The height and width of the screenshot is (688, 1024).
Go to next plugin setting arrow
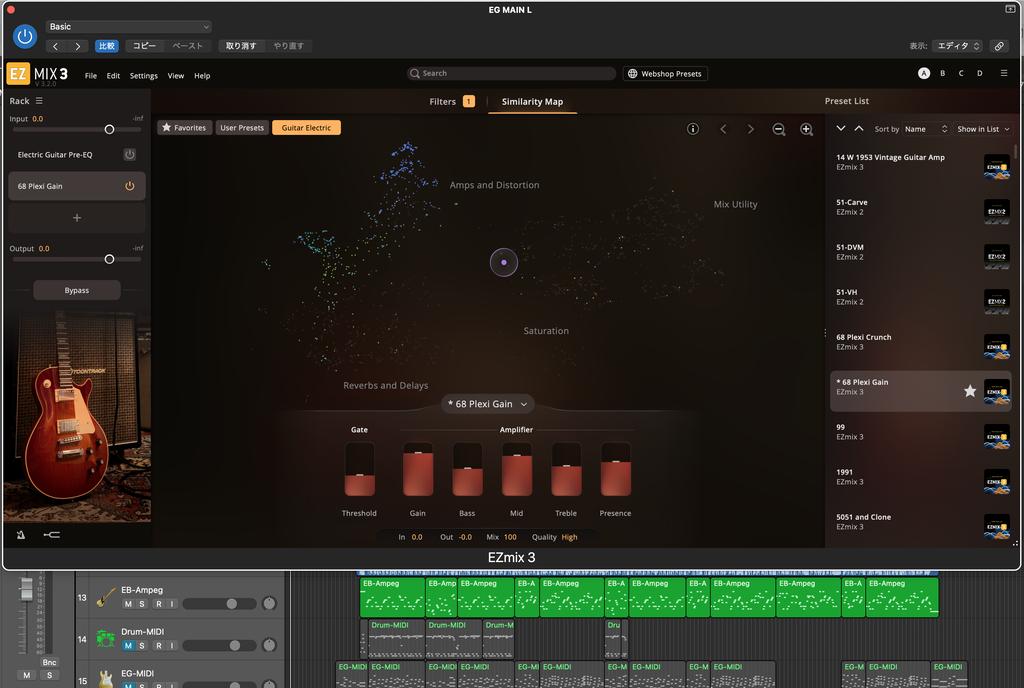[x=78, y=46]
